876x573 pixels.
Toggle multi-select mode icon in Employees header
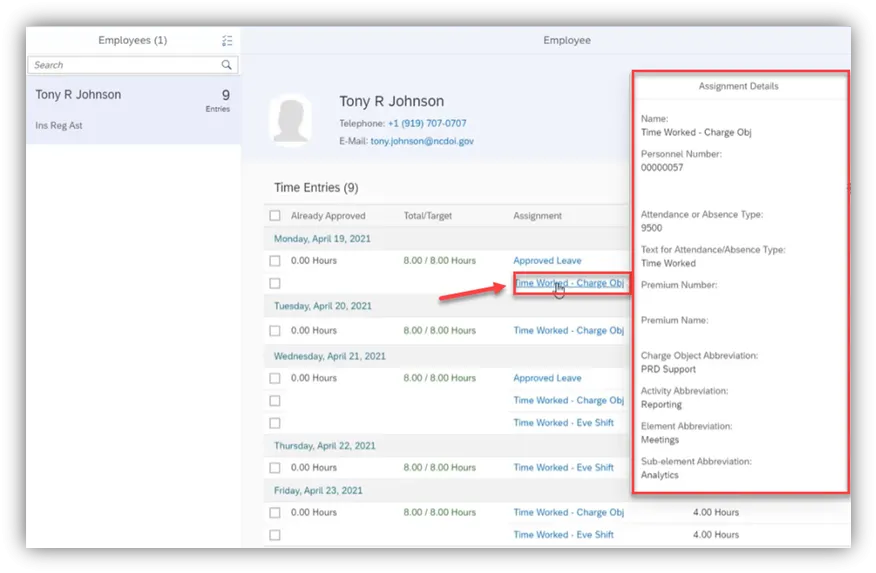click(228, 41)
